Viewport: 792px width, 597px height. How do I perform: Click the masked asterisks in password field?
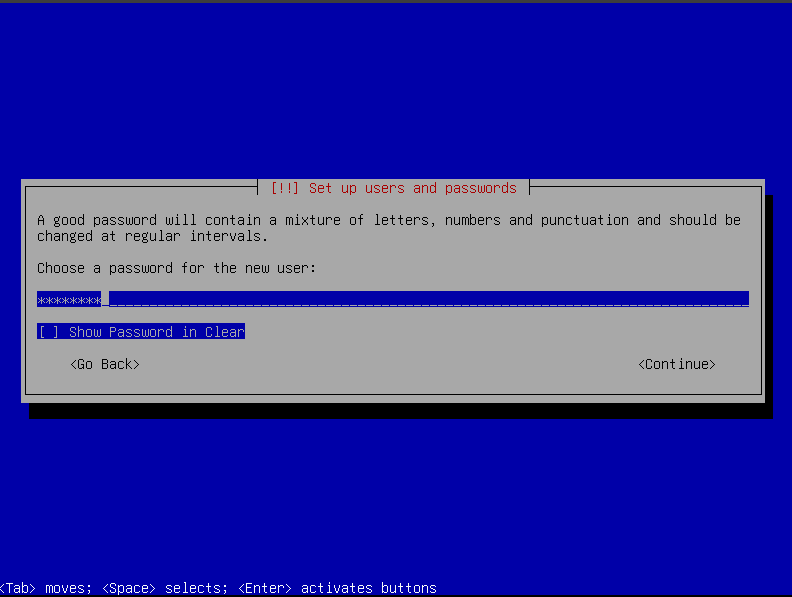68,299
